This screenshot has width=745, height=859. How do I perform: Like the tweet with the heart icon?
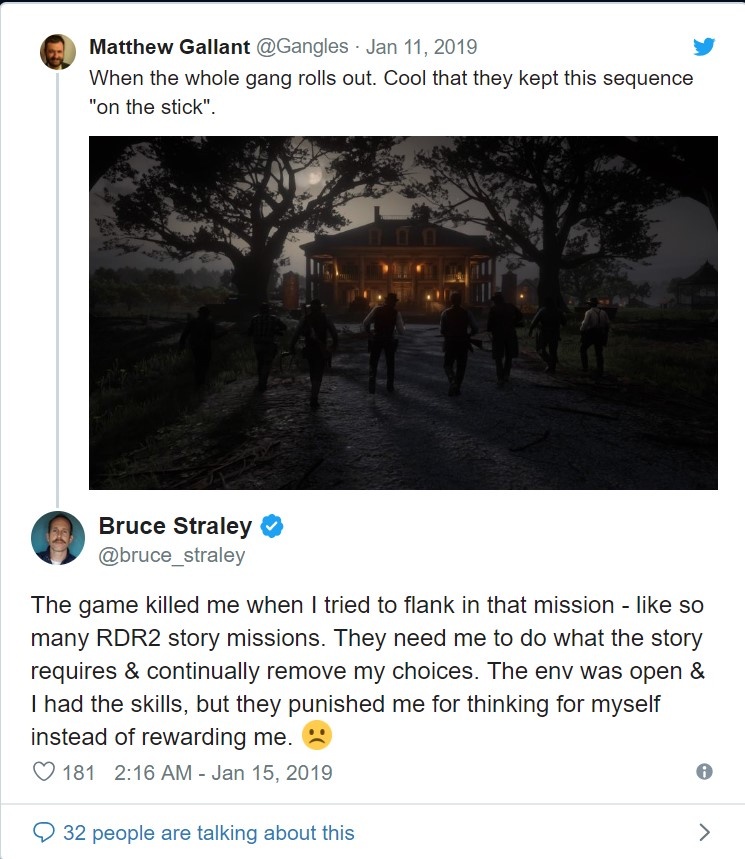(x=43, y=772)
